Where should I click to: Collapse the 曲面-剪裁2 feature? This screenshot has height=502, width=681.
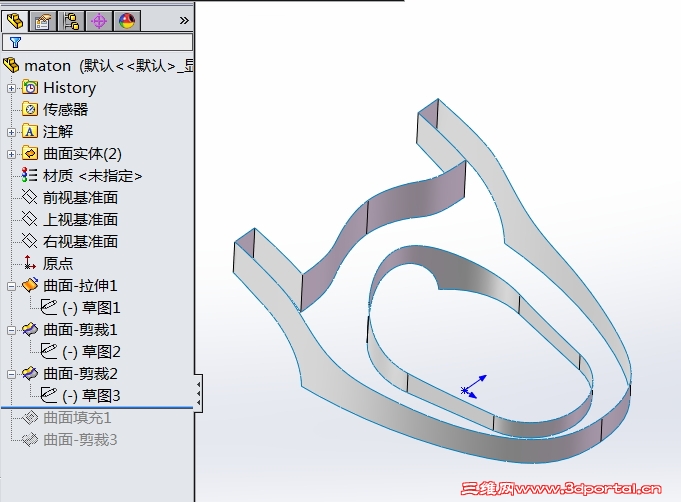point(11,374)
